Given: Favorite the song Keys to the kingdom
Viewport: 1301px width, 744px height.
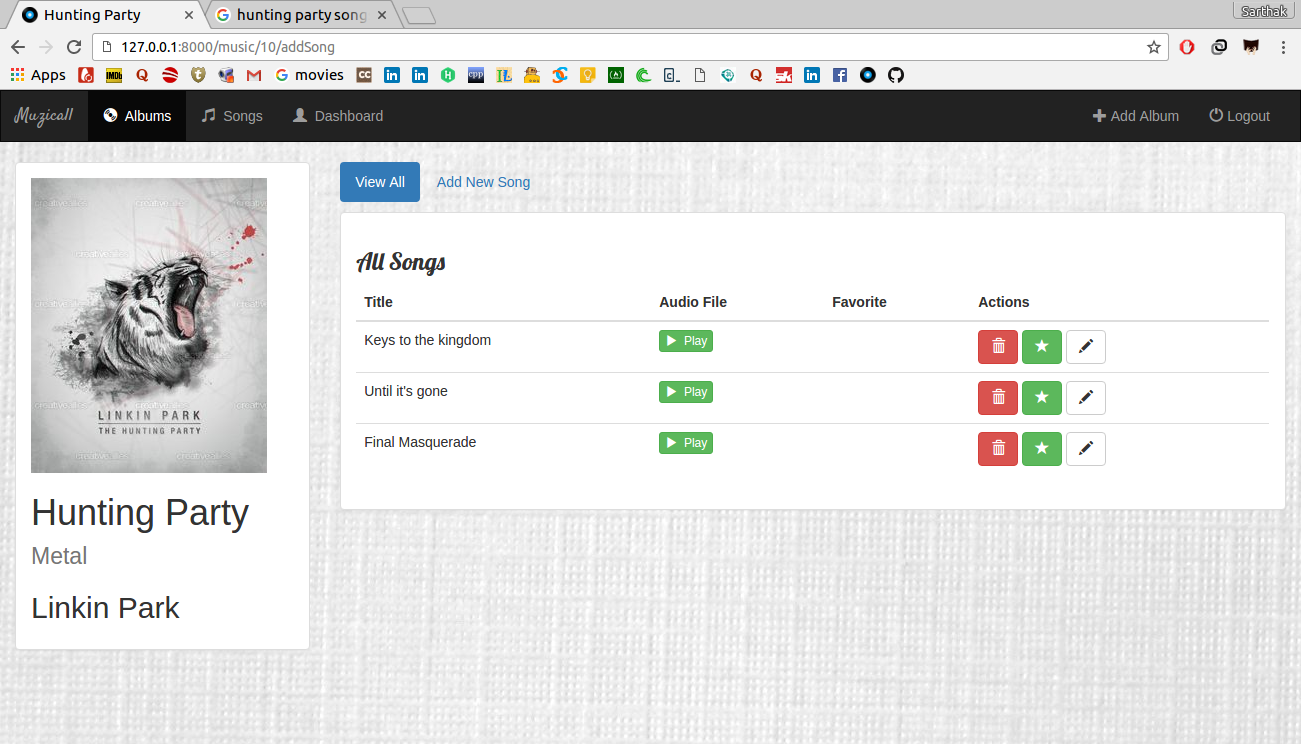Looking at the screenshot, I should click(1042, 346).
